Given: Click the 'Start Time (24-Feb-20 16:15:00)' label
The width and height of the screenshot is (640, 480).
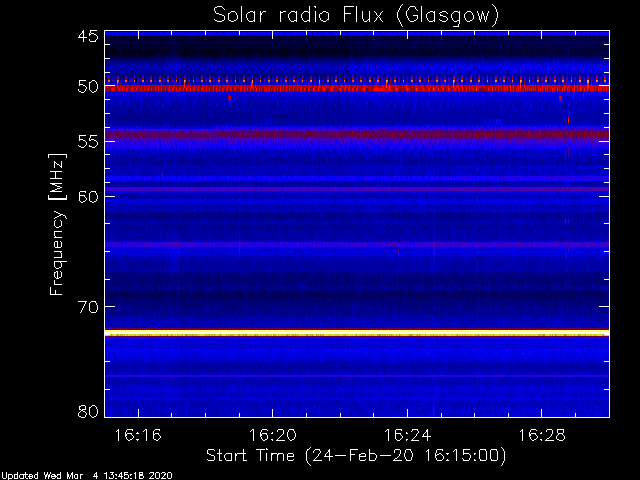Looking at the screenshot, I should click(356, 456).
